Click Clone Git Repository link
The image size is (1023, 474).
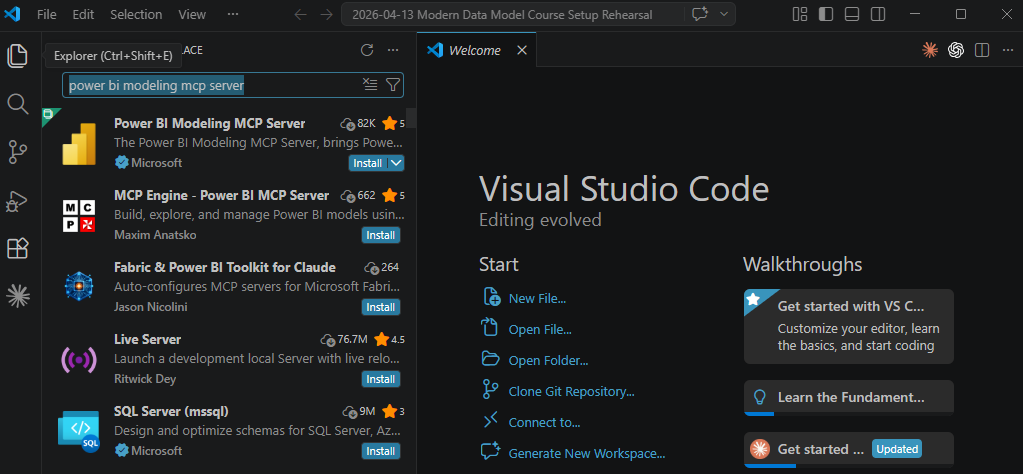tap(572, 392)
